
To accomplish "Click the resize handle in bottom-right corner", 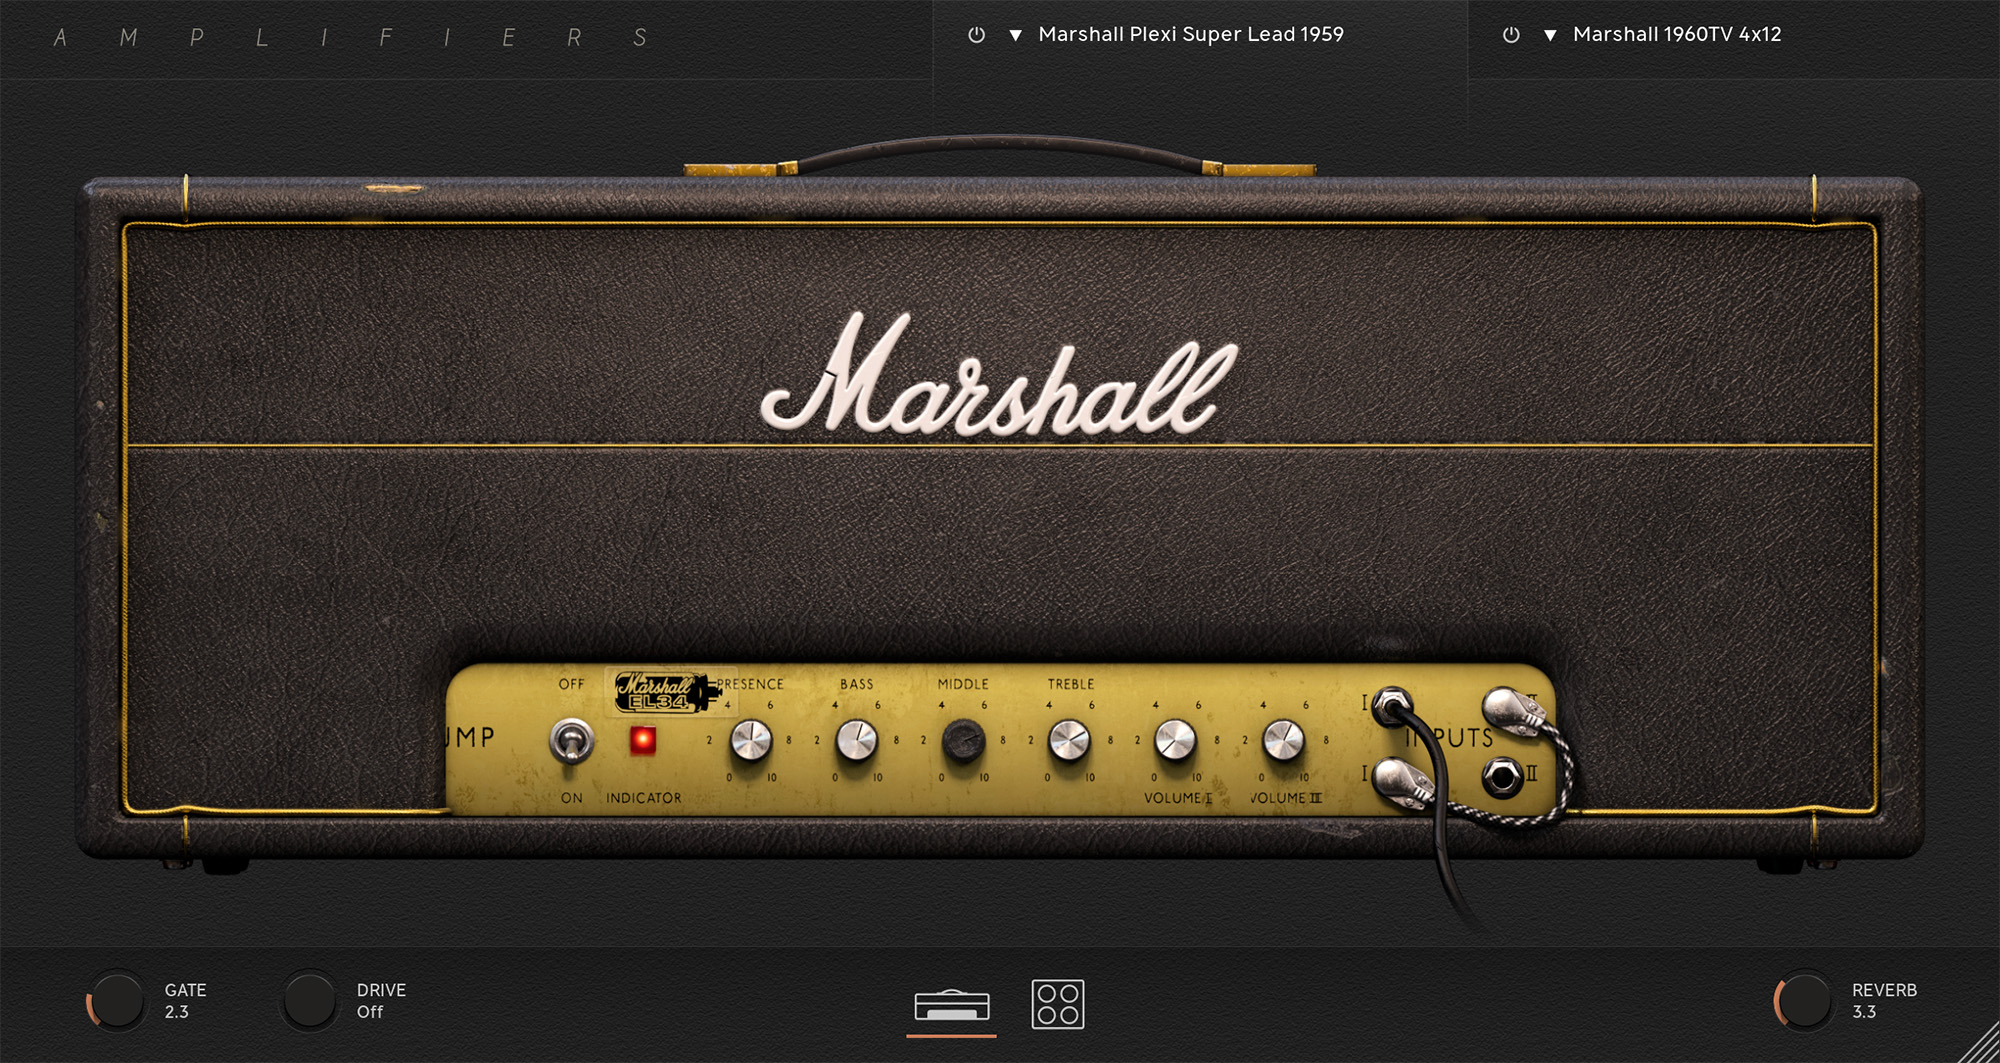I will pos(1982,1046).
